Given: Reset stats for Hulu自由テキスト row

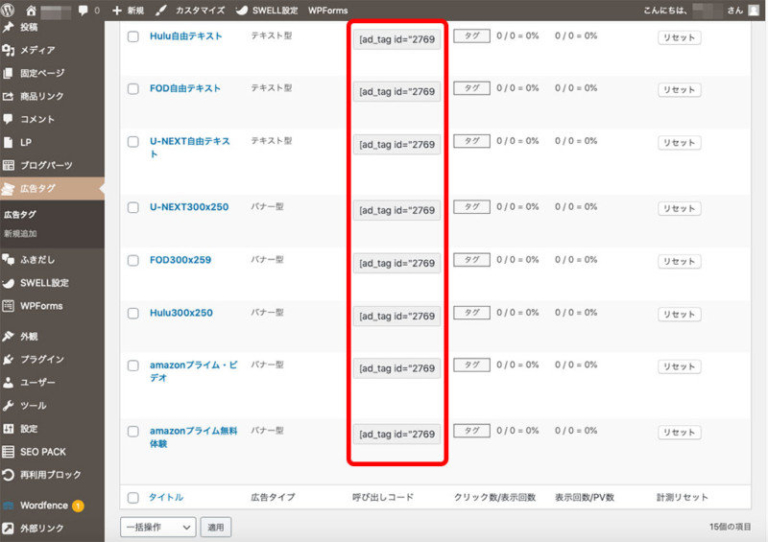Looking at the screenshot, I should pyautogui.click(x=679, y=38).
